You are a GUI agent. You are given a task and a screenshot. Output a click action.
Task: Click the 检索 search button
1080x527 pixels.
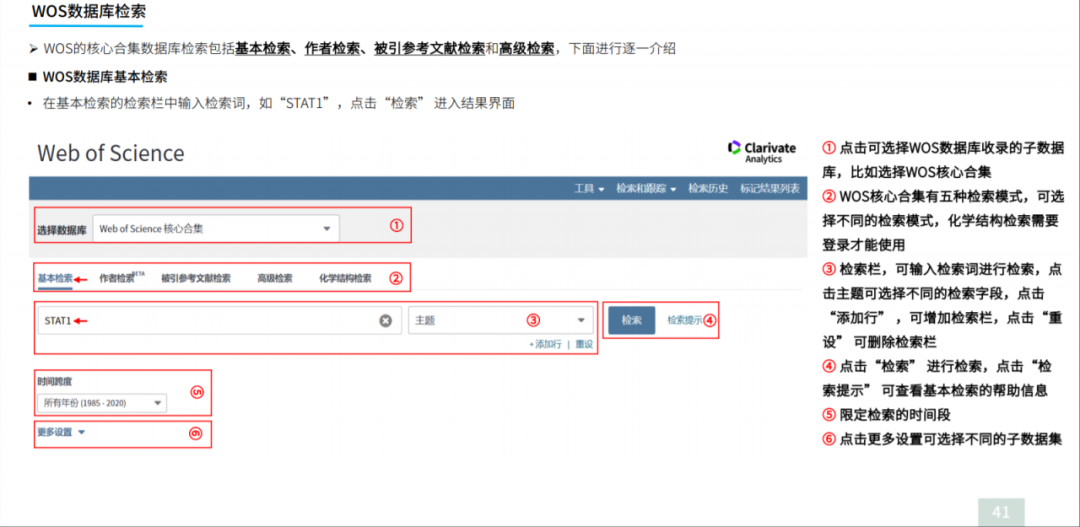pyautogui.click(x=632, y=320)
